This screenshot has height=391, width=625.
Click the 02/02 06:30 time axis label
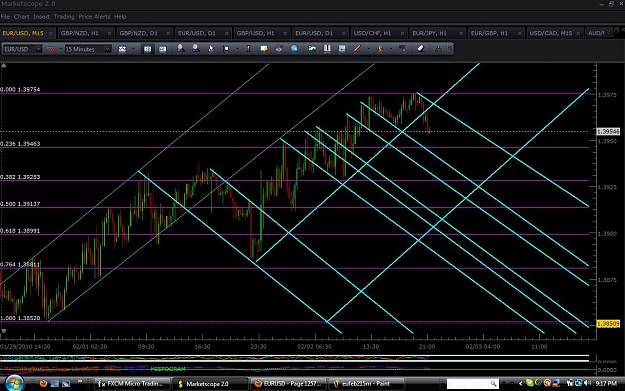click(x=314, y=347)
